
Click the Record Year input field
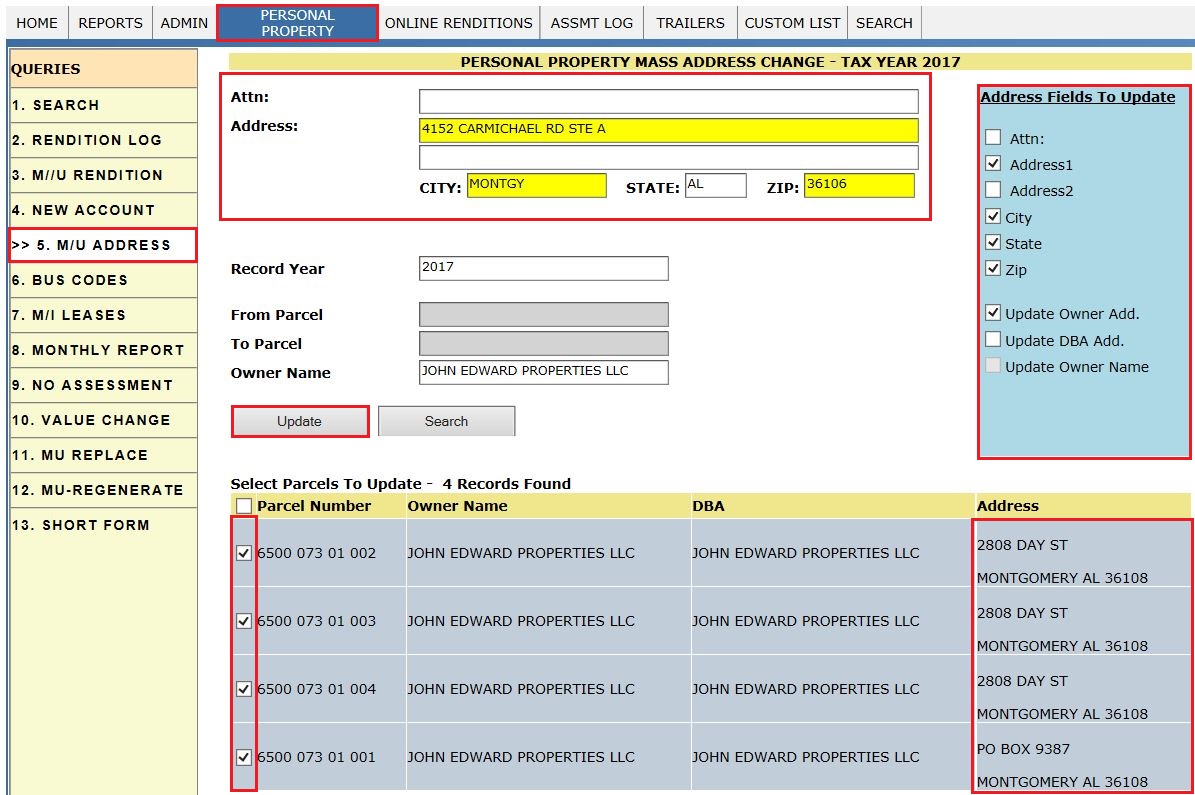pyautogui.click(x=543, y=268)
